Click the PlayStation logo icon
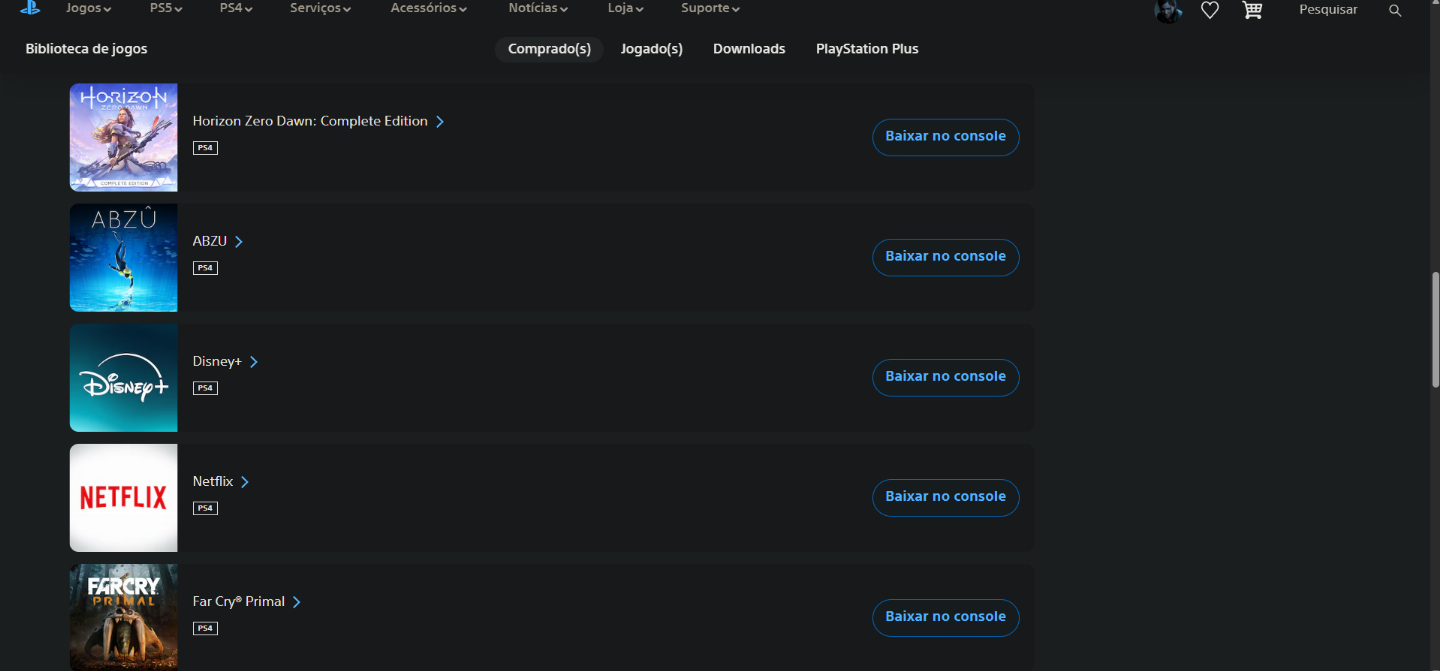 [x=29, y=8]
